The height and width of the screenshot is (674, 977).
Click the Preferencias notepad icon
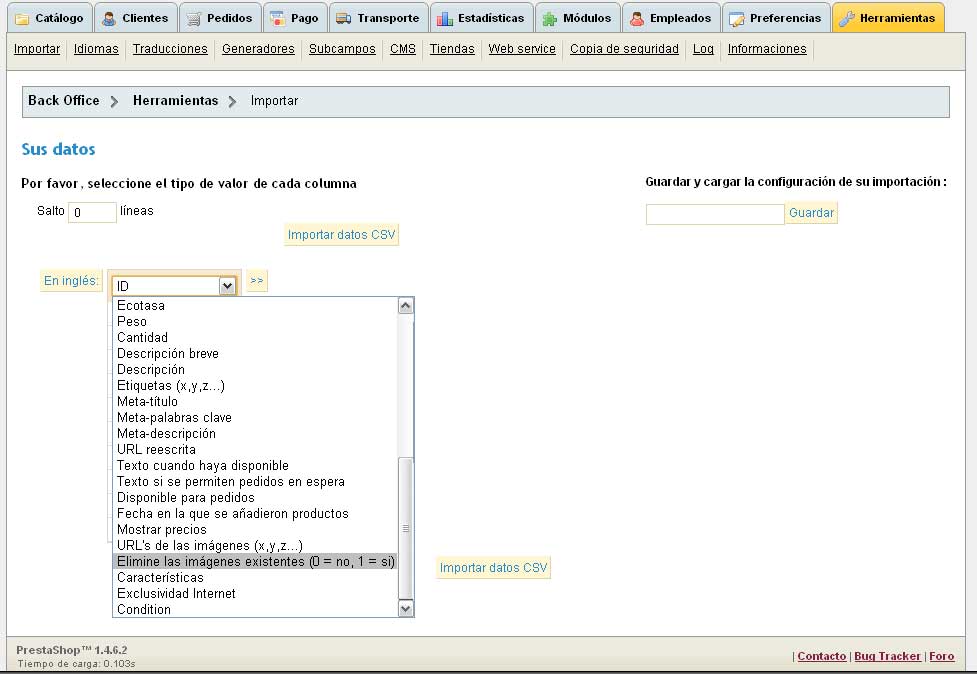coord(736,19)
